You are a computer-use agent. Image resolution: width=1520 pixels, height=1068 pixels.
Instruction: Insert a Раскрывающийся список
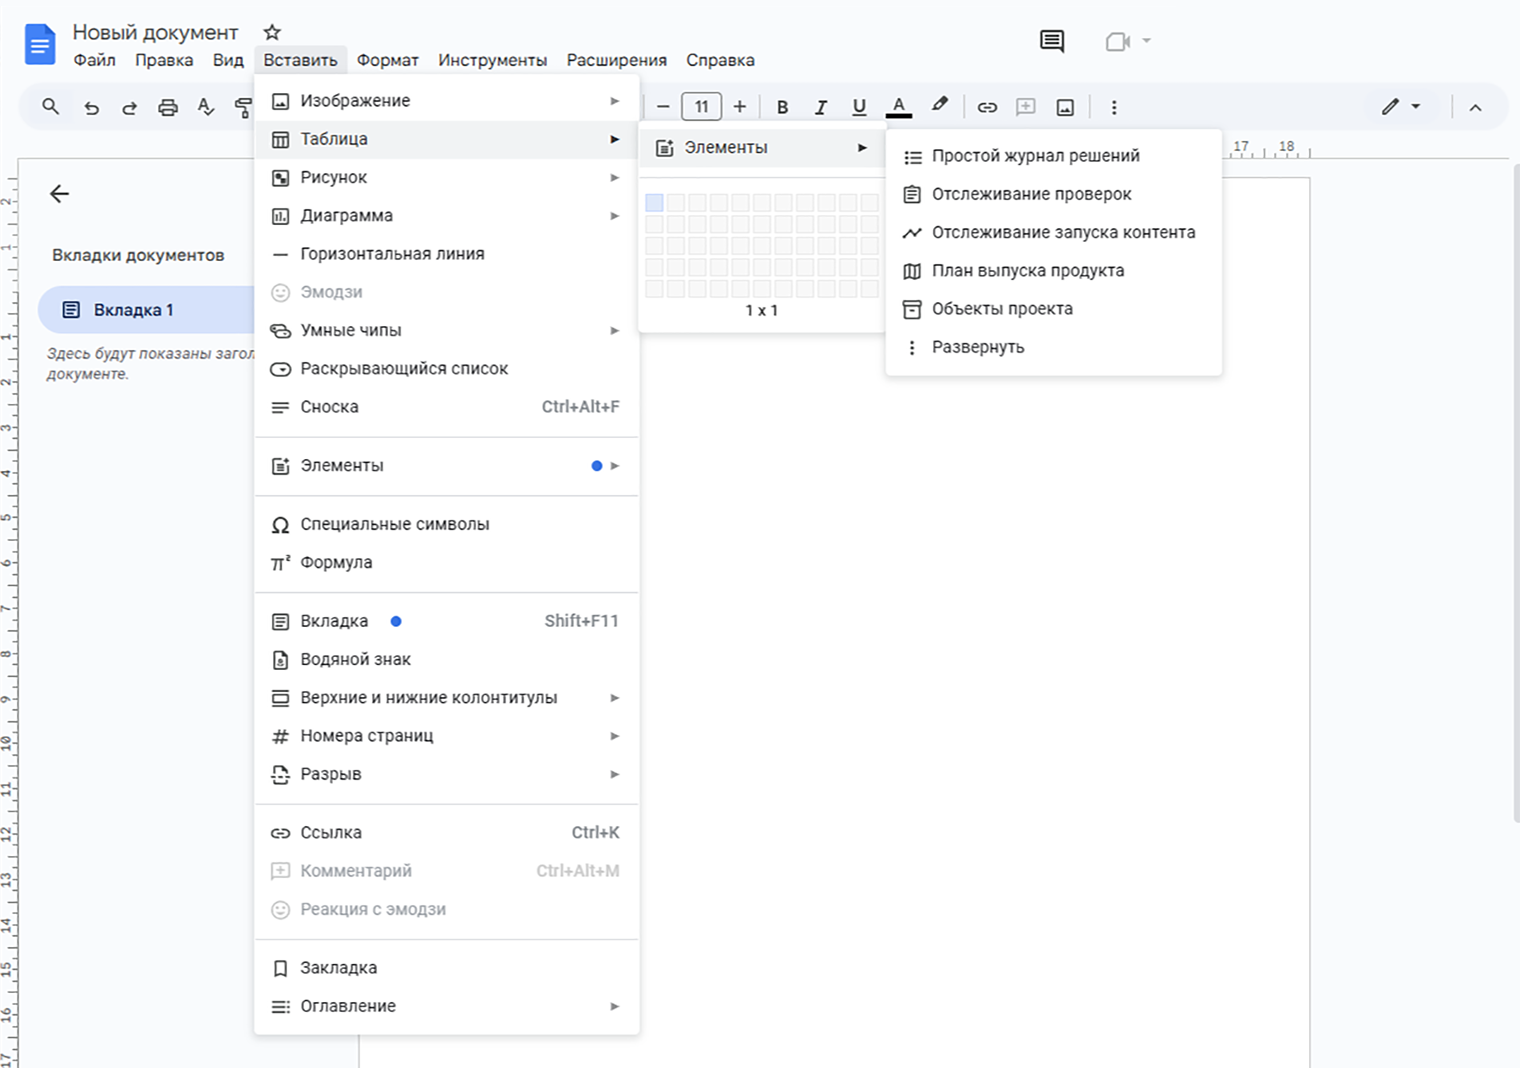point(446,369)
